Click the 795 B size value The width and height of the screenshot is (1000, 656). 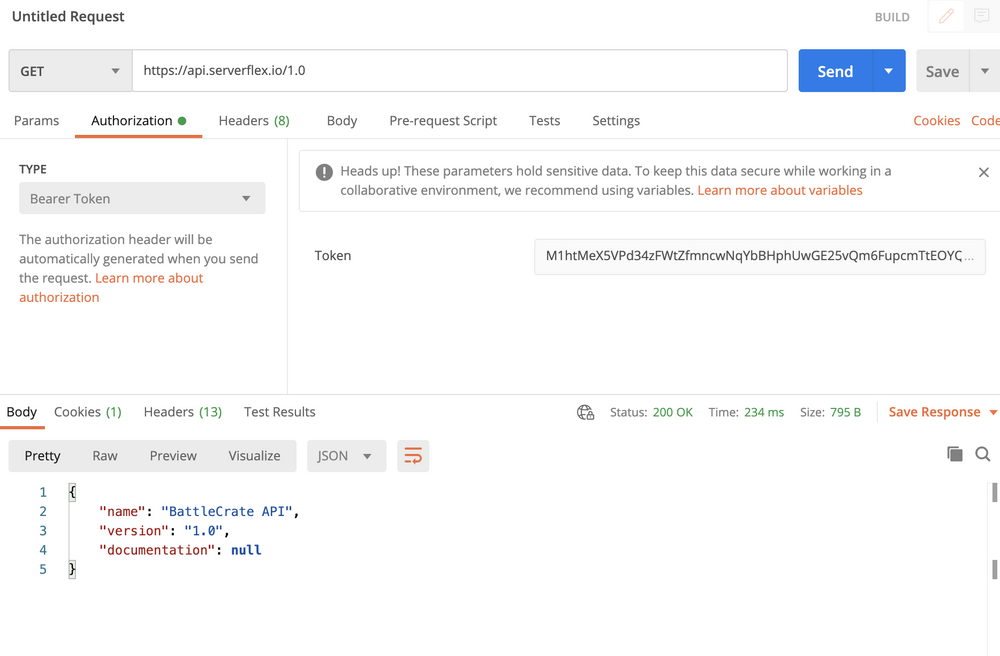click(845, 412)
